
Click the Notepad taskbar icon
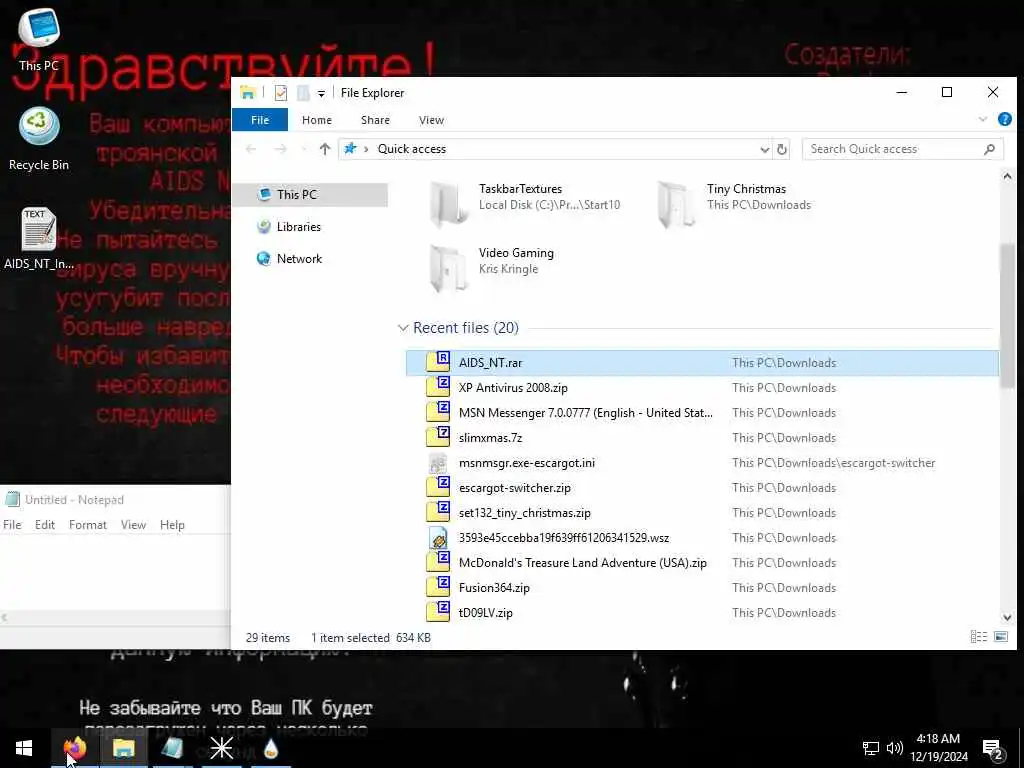tap(172, 748)
